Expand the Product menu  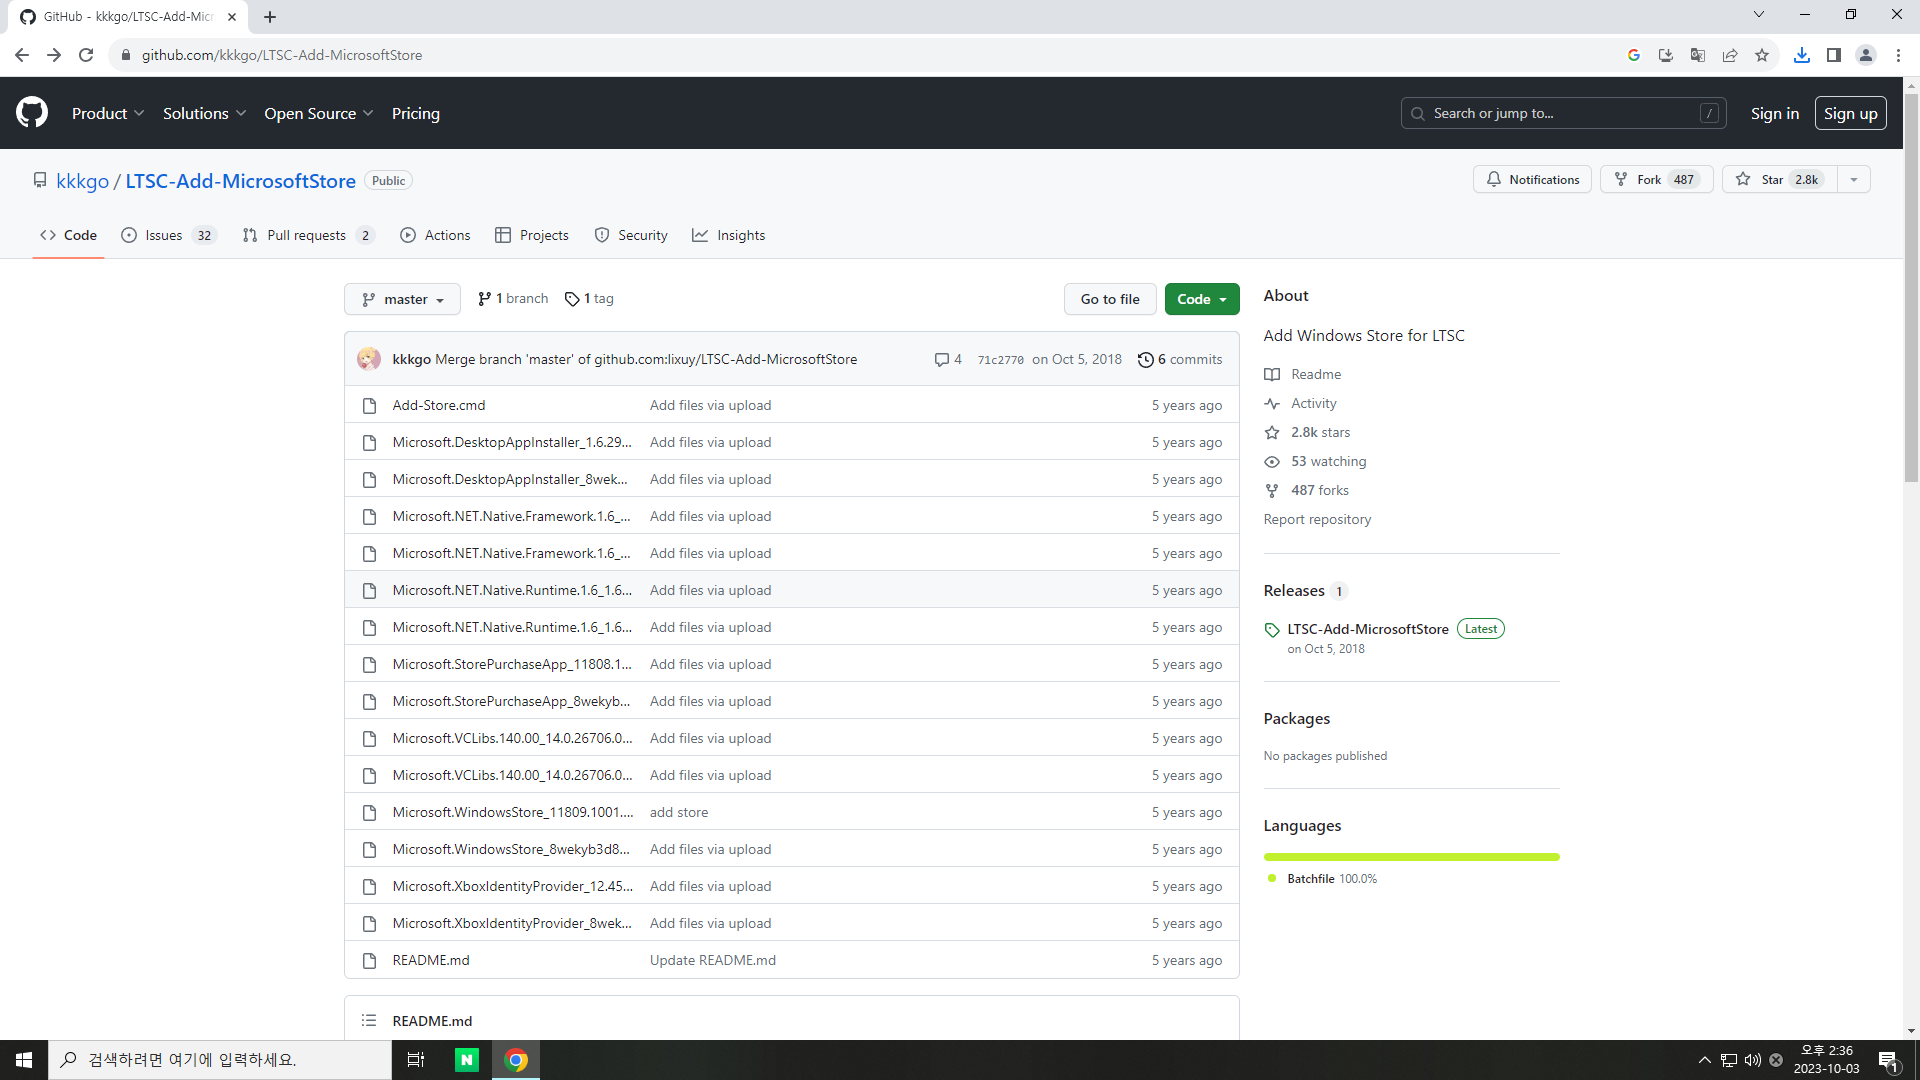(108, 113)
